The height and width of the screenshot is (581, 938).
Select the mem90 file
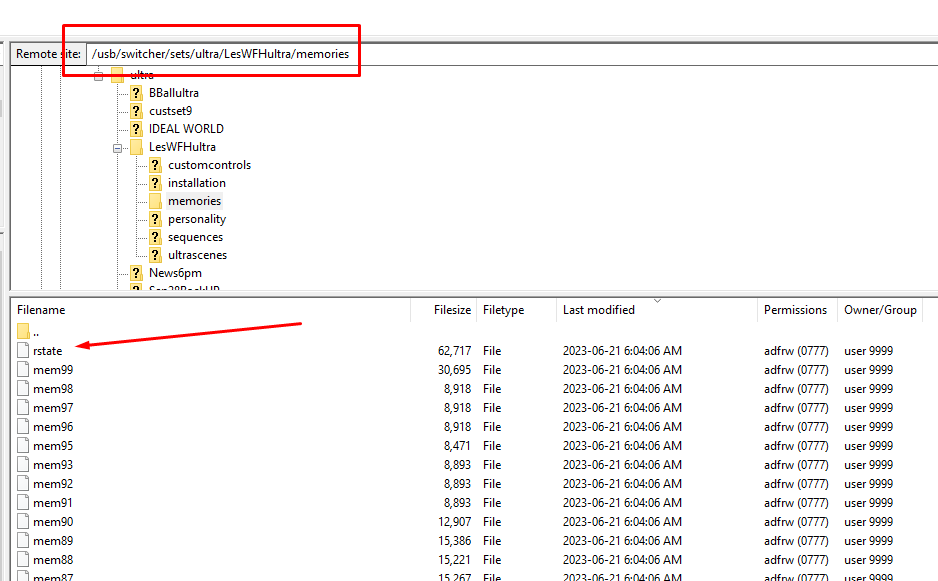click(53, 522)
